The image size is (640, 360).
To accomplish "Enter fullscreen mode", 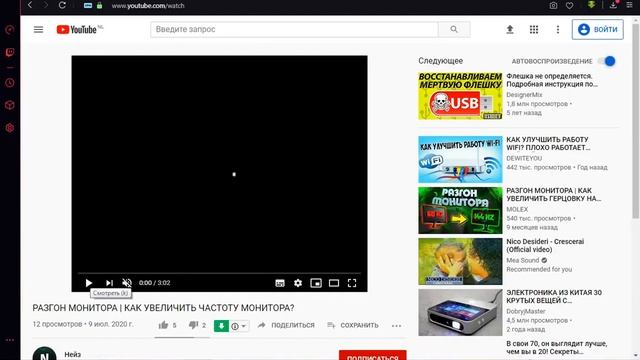I will tap(352, 283).
